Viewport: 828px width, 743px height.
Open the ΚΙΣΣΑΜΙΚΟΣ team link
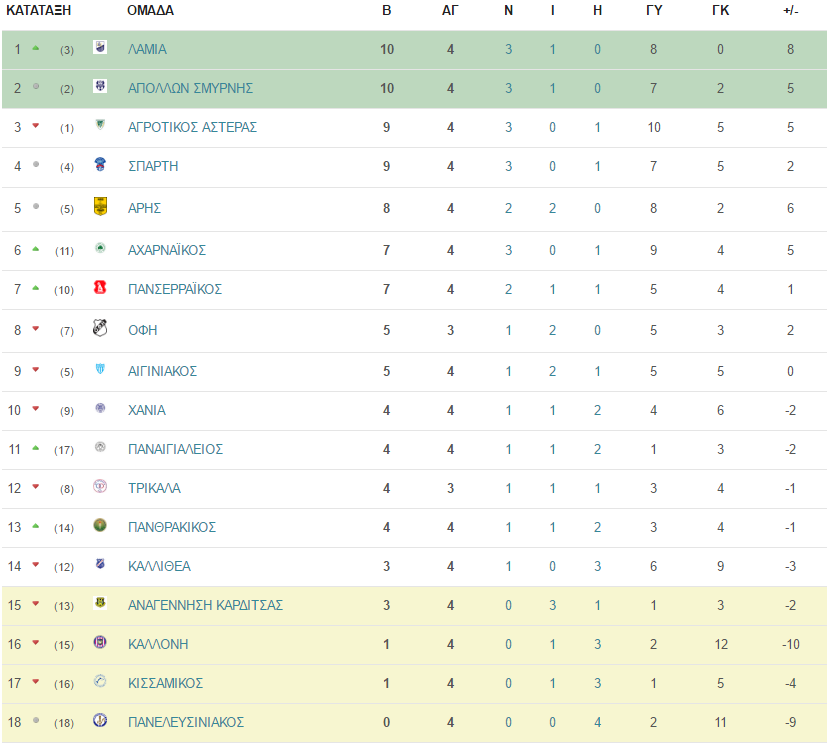pos(165,683)
